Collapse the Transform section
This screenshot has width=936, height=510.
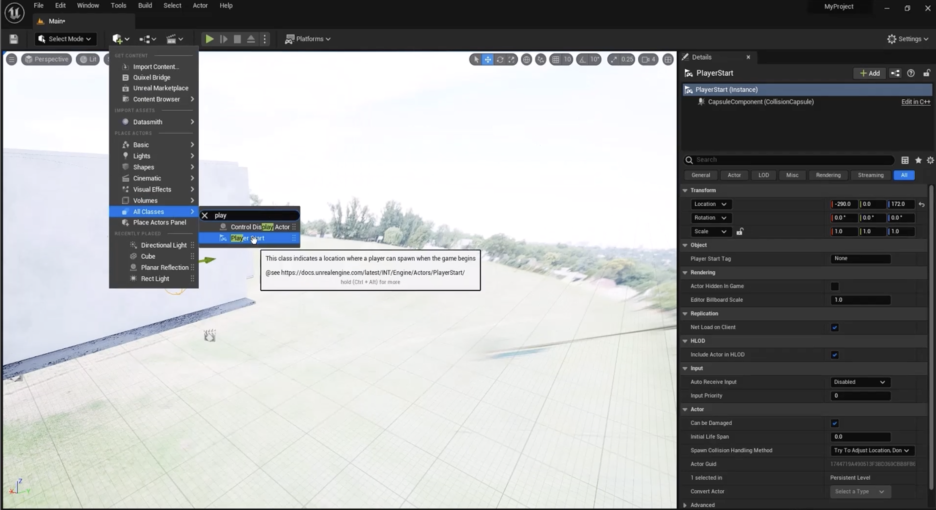685,191
